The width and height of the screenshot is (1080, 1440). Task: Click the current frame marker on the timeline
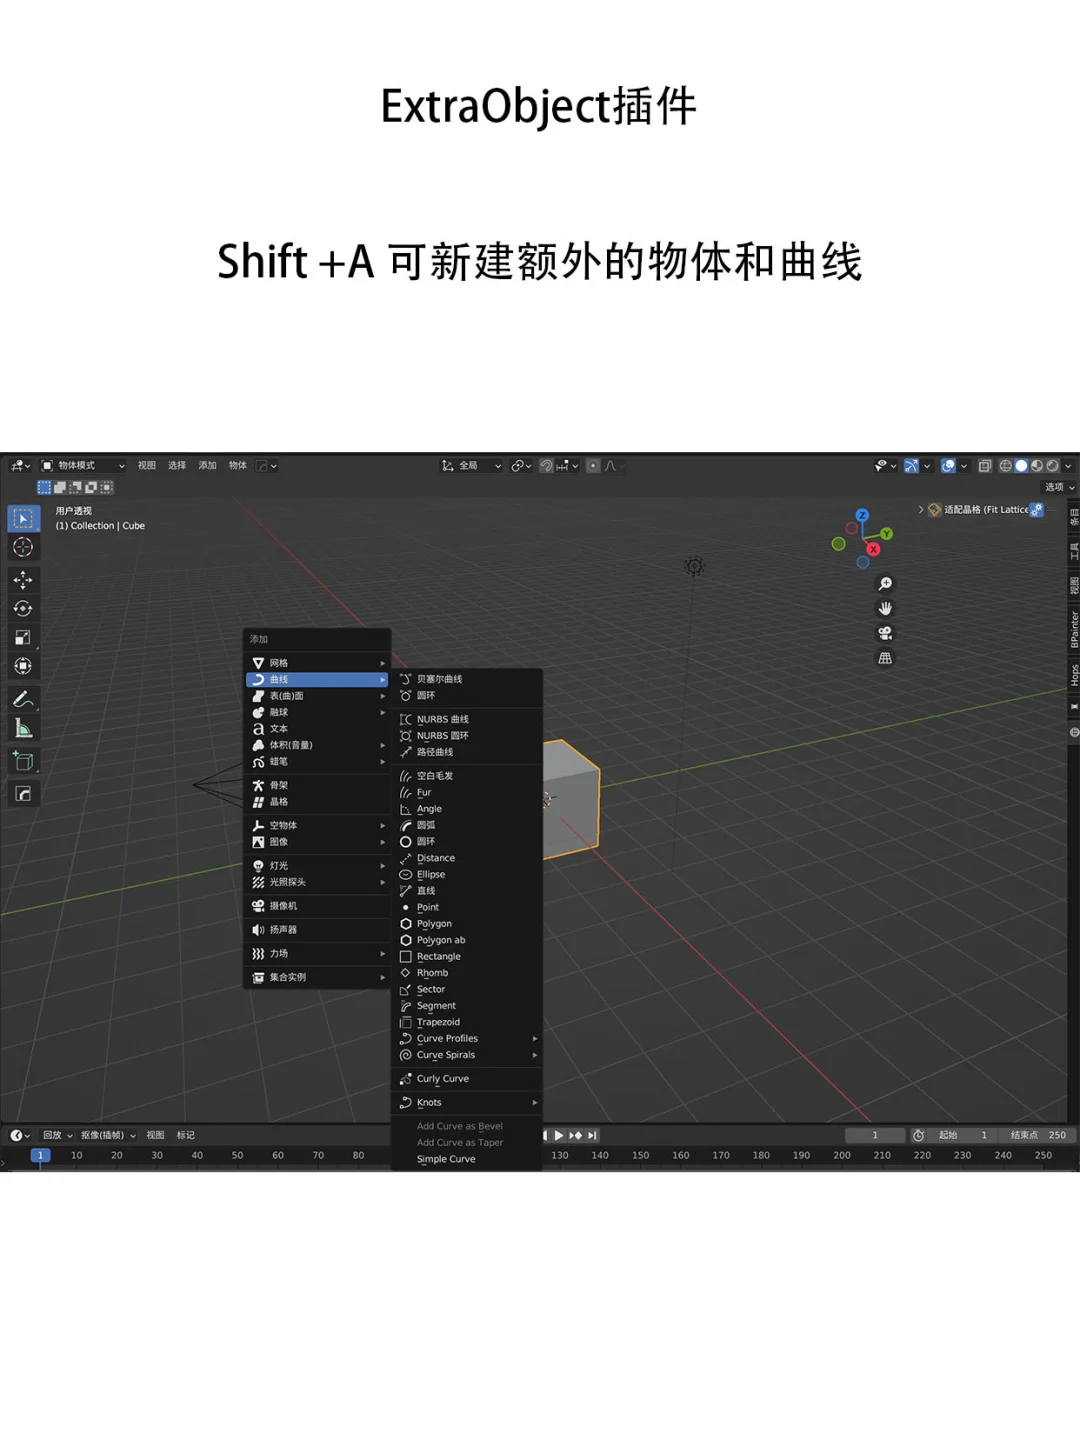pos(40,1155)
